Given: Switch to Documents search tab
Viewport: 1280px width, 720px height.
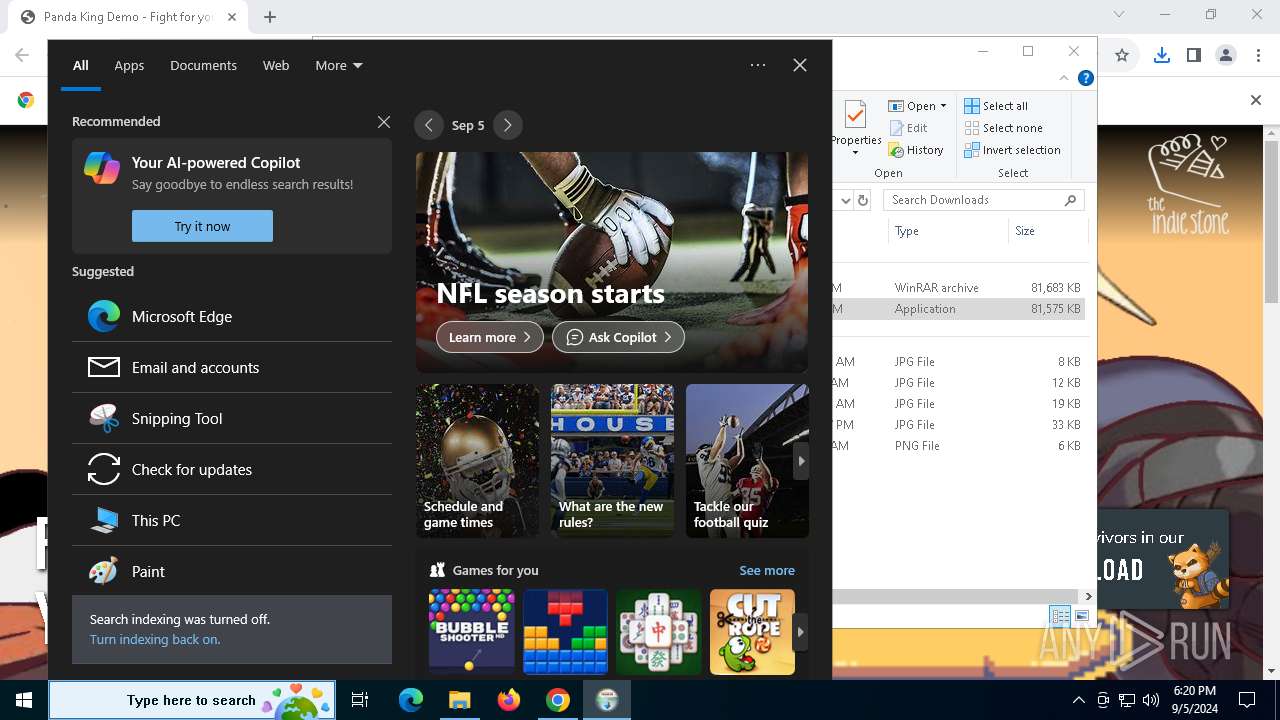Looking at the screenshot, I should click(203, 65).
